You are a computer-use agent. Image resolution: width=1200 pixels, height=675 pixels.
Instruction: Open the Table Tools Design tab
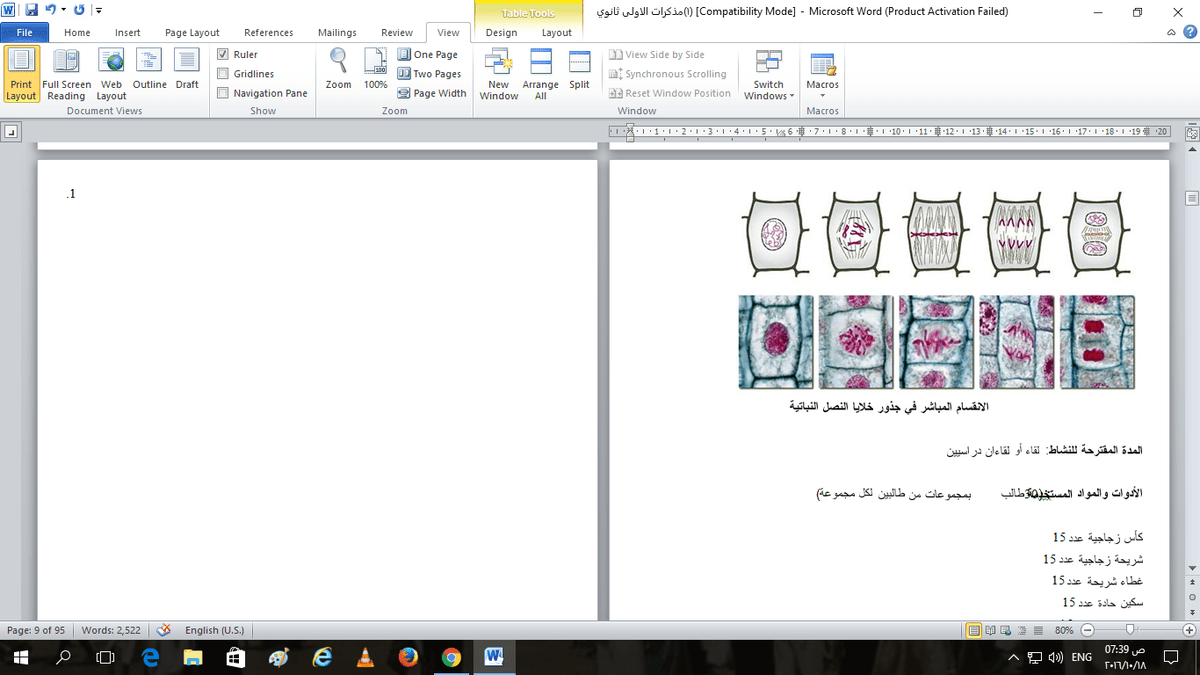502,32
